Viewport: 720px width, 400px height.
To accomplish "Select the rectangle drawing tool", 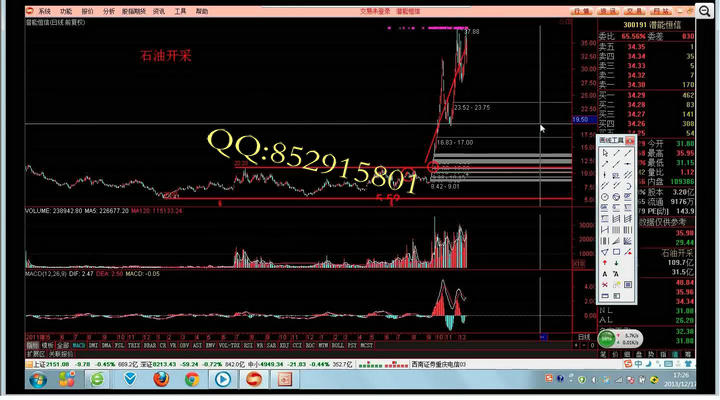I will tap(616, 251).
